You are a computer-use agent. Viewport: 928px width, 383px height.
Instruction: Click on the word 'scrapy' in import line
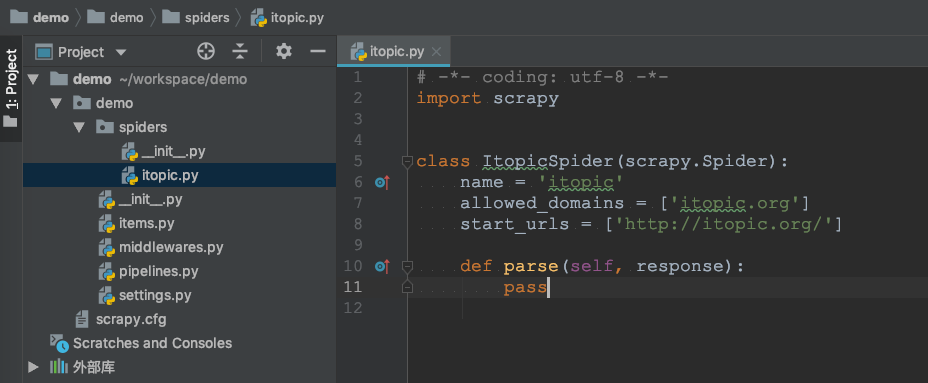point(526,98)
